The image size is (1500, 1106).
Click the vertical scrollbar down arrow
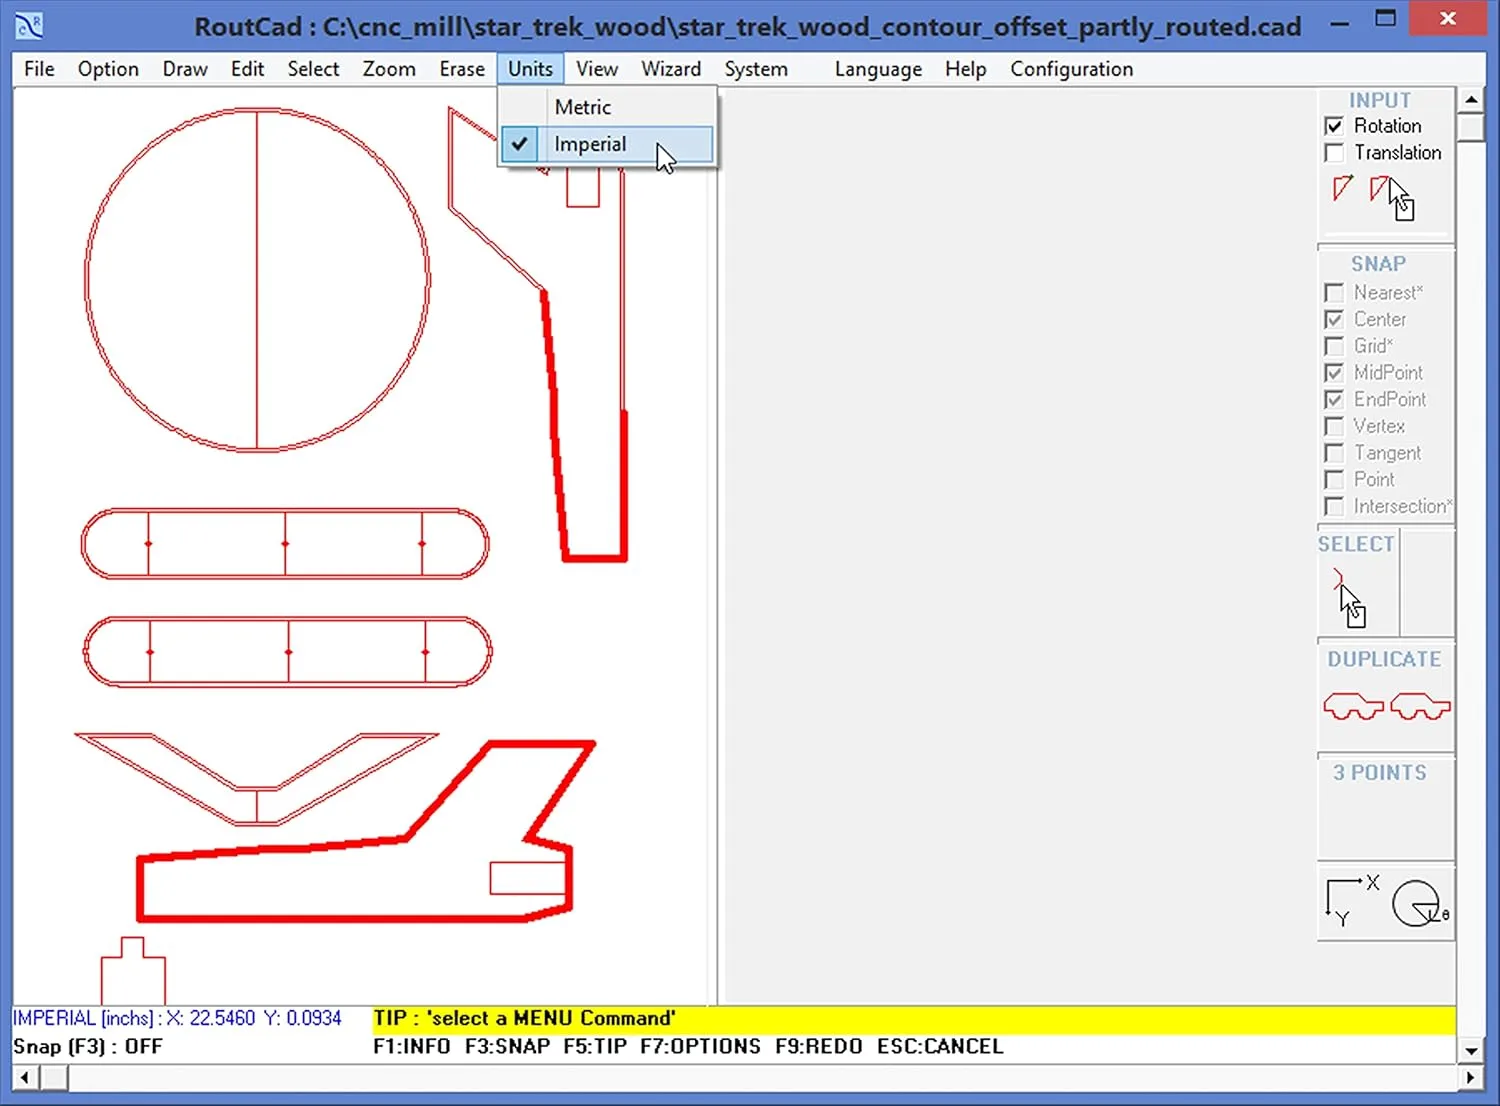click(1471, 1051)
